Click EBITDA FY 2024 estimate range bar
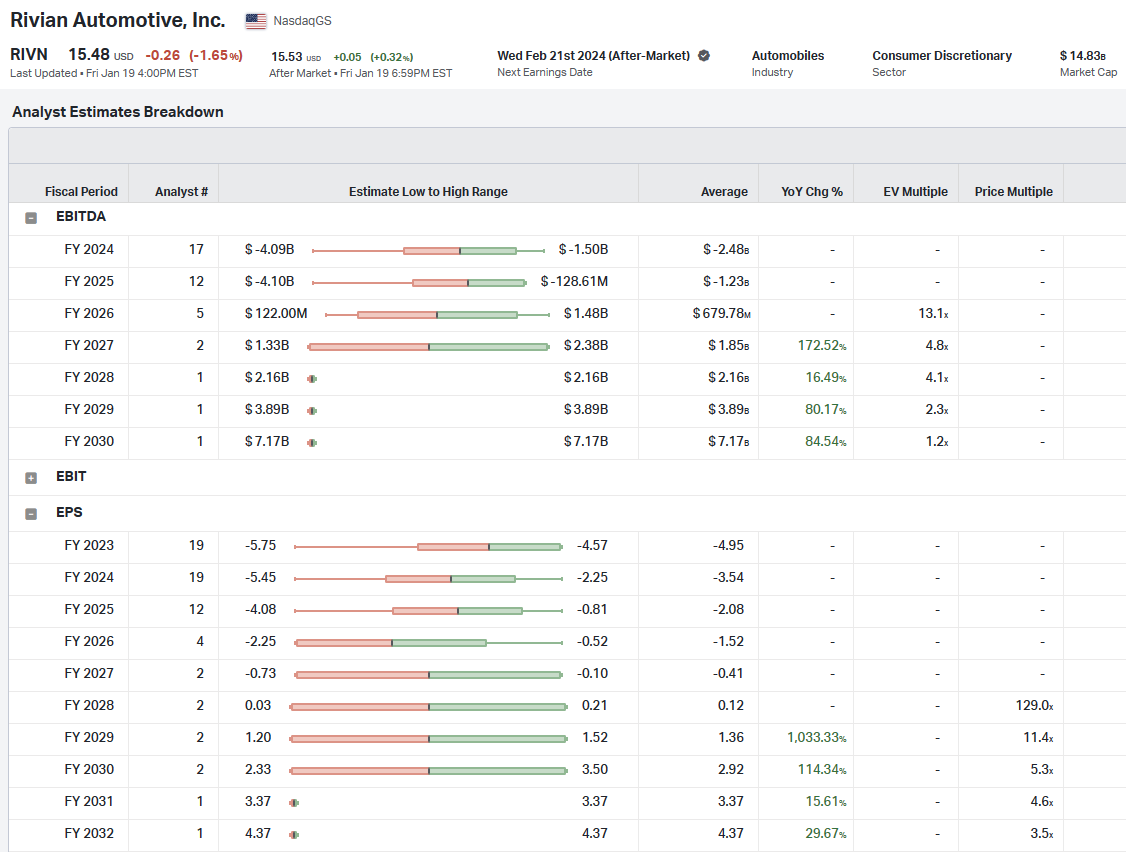This screenshot has height=852, width=1126. (x=429, y=251)
